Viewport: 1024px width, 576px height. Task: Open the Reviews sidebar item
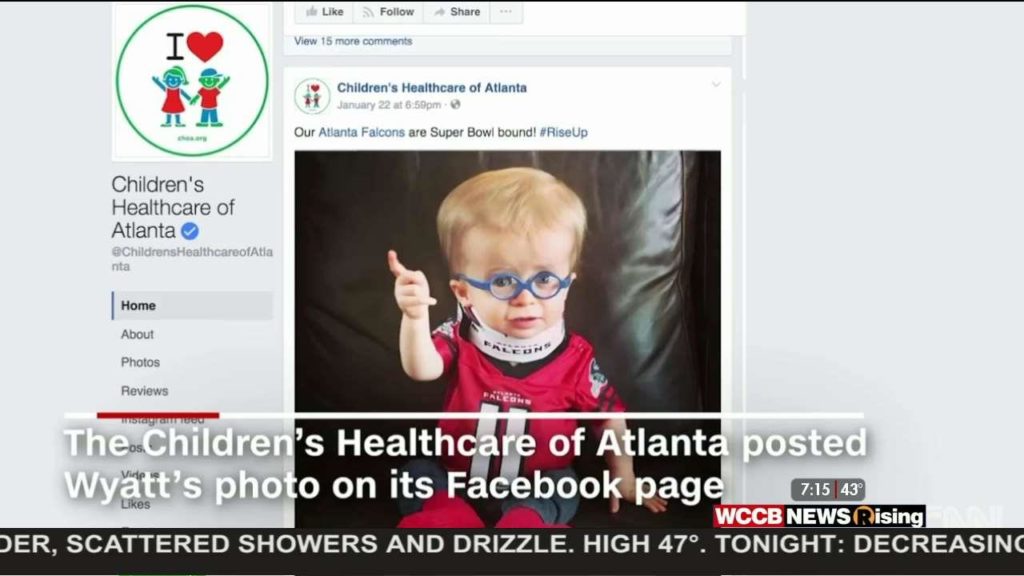click(x=144, y=391)
